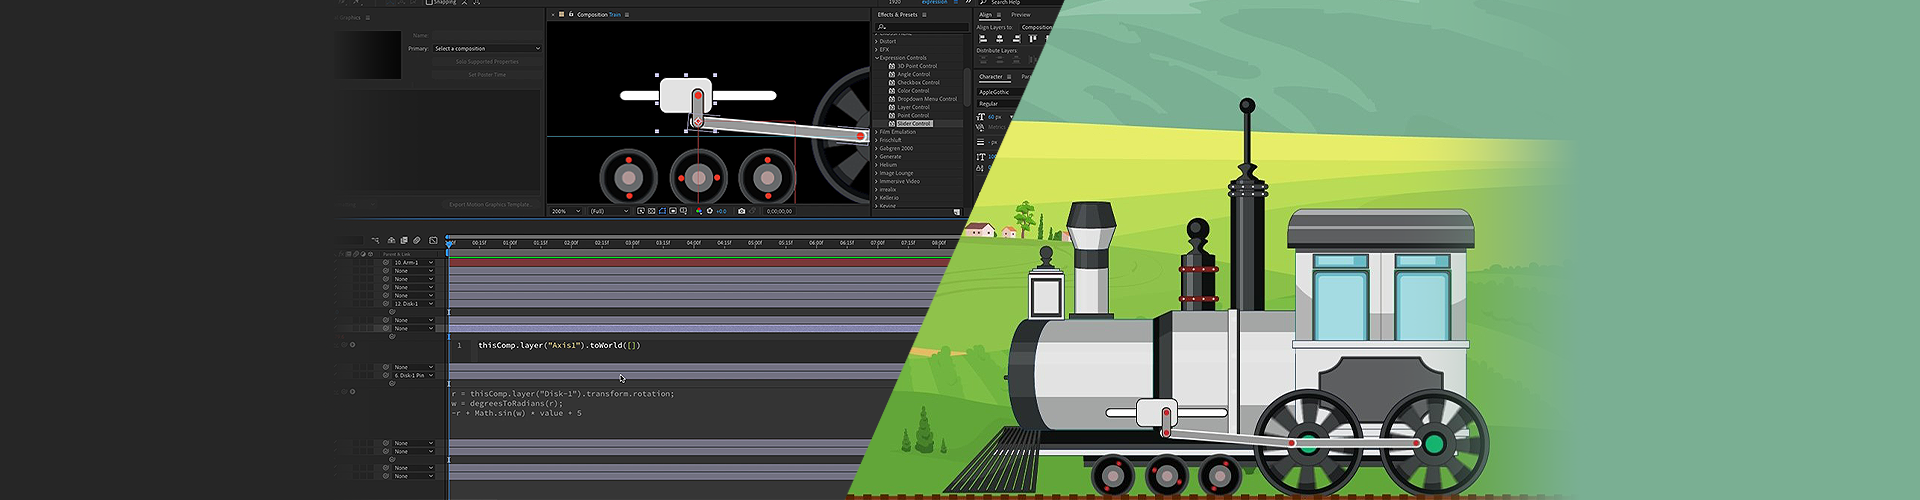Open the Character panel menu icon
The image size is (1920, 500).
click(x=1008, y=77)
